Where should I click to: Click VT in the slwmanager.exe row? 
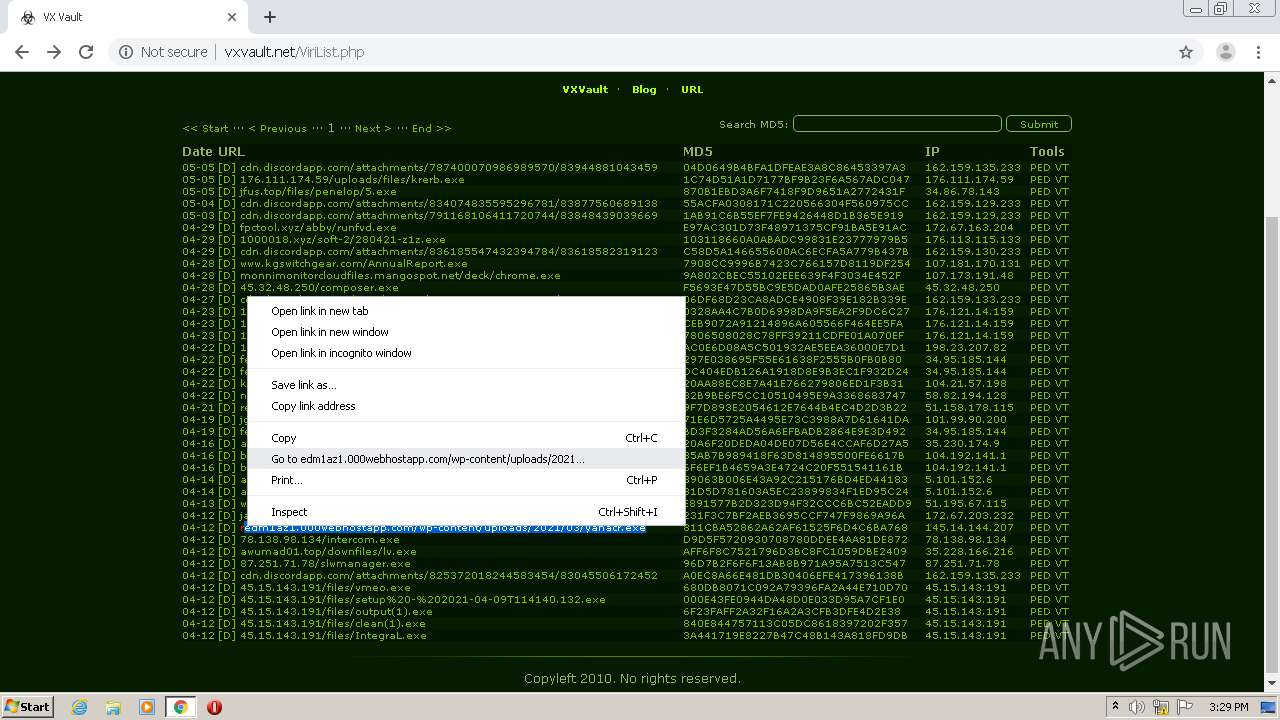click(x=1062, y=563)
